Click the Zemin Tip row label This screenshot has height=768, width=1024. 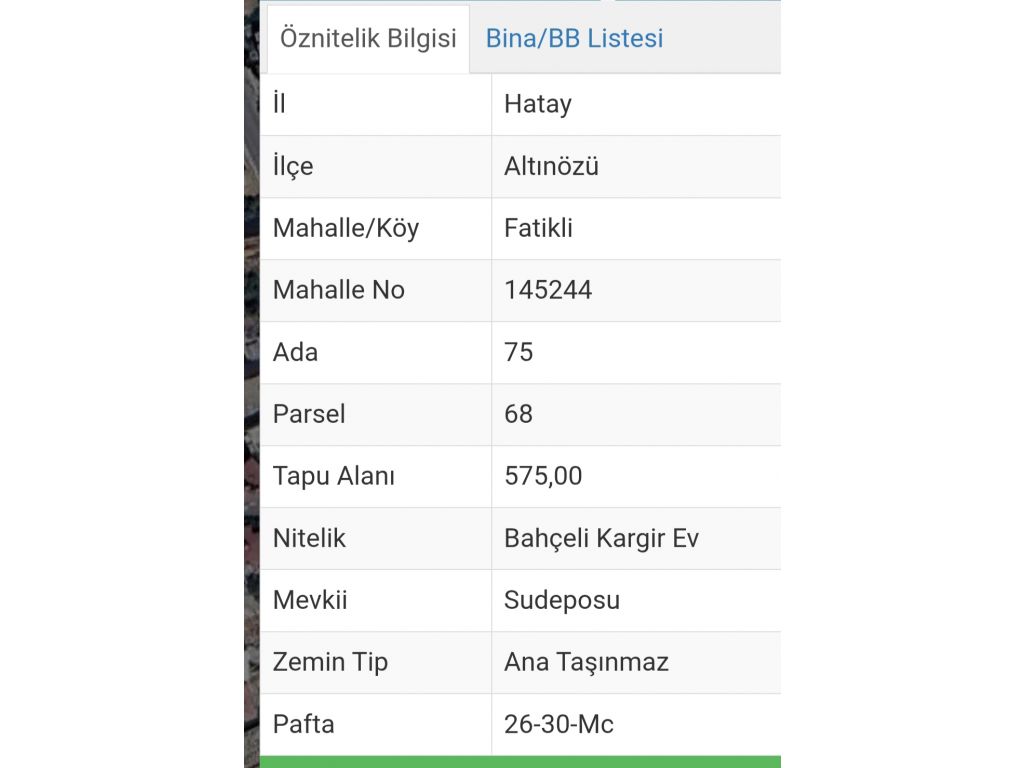coord(330,662)
